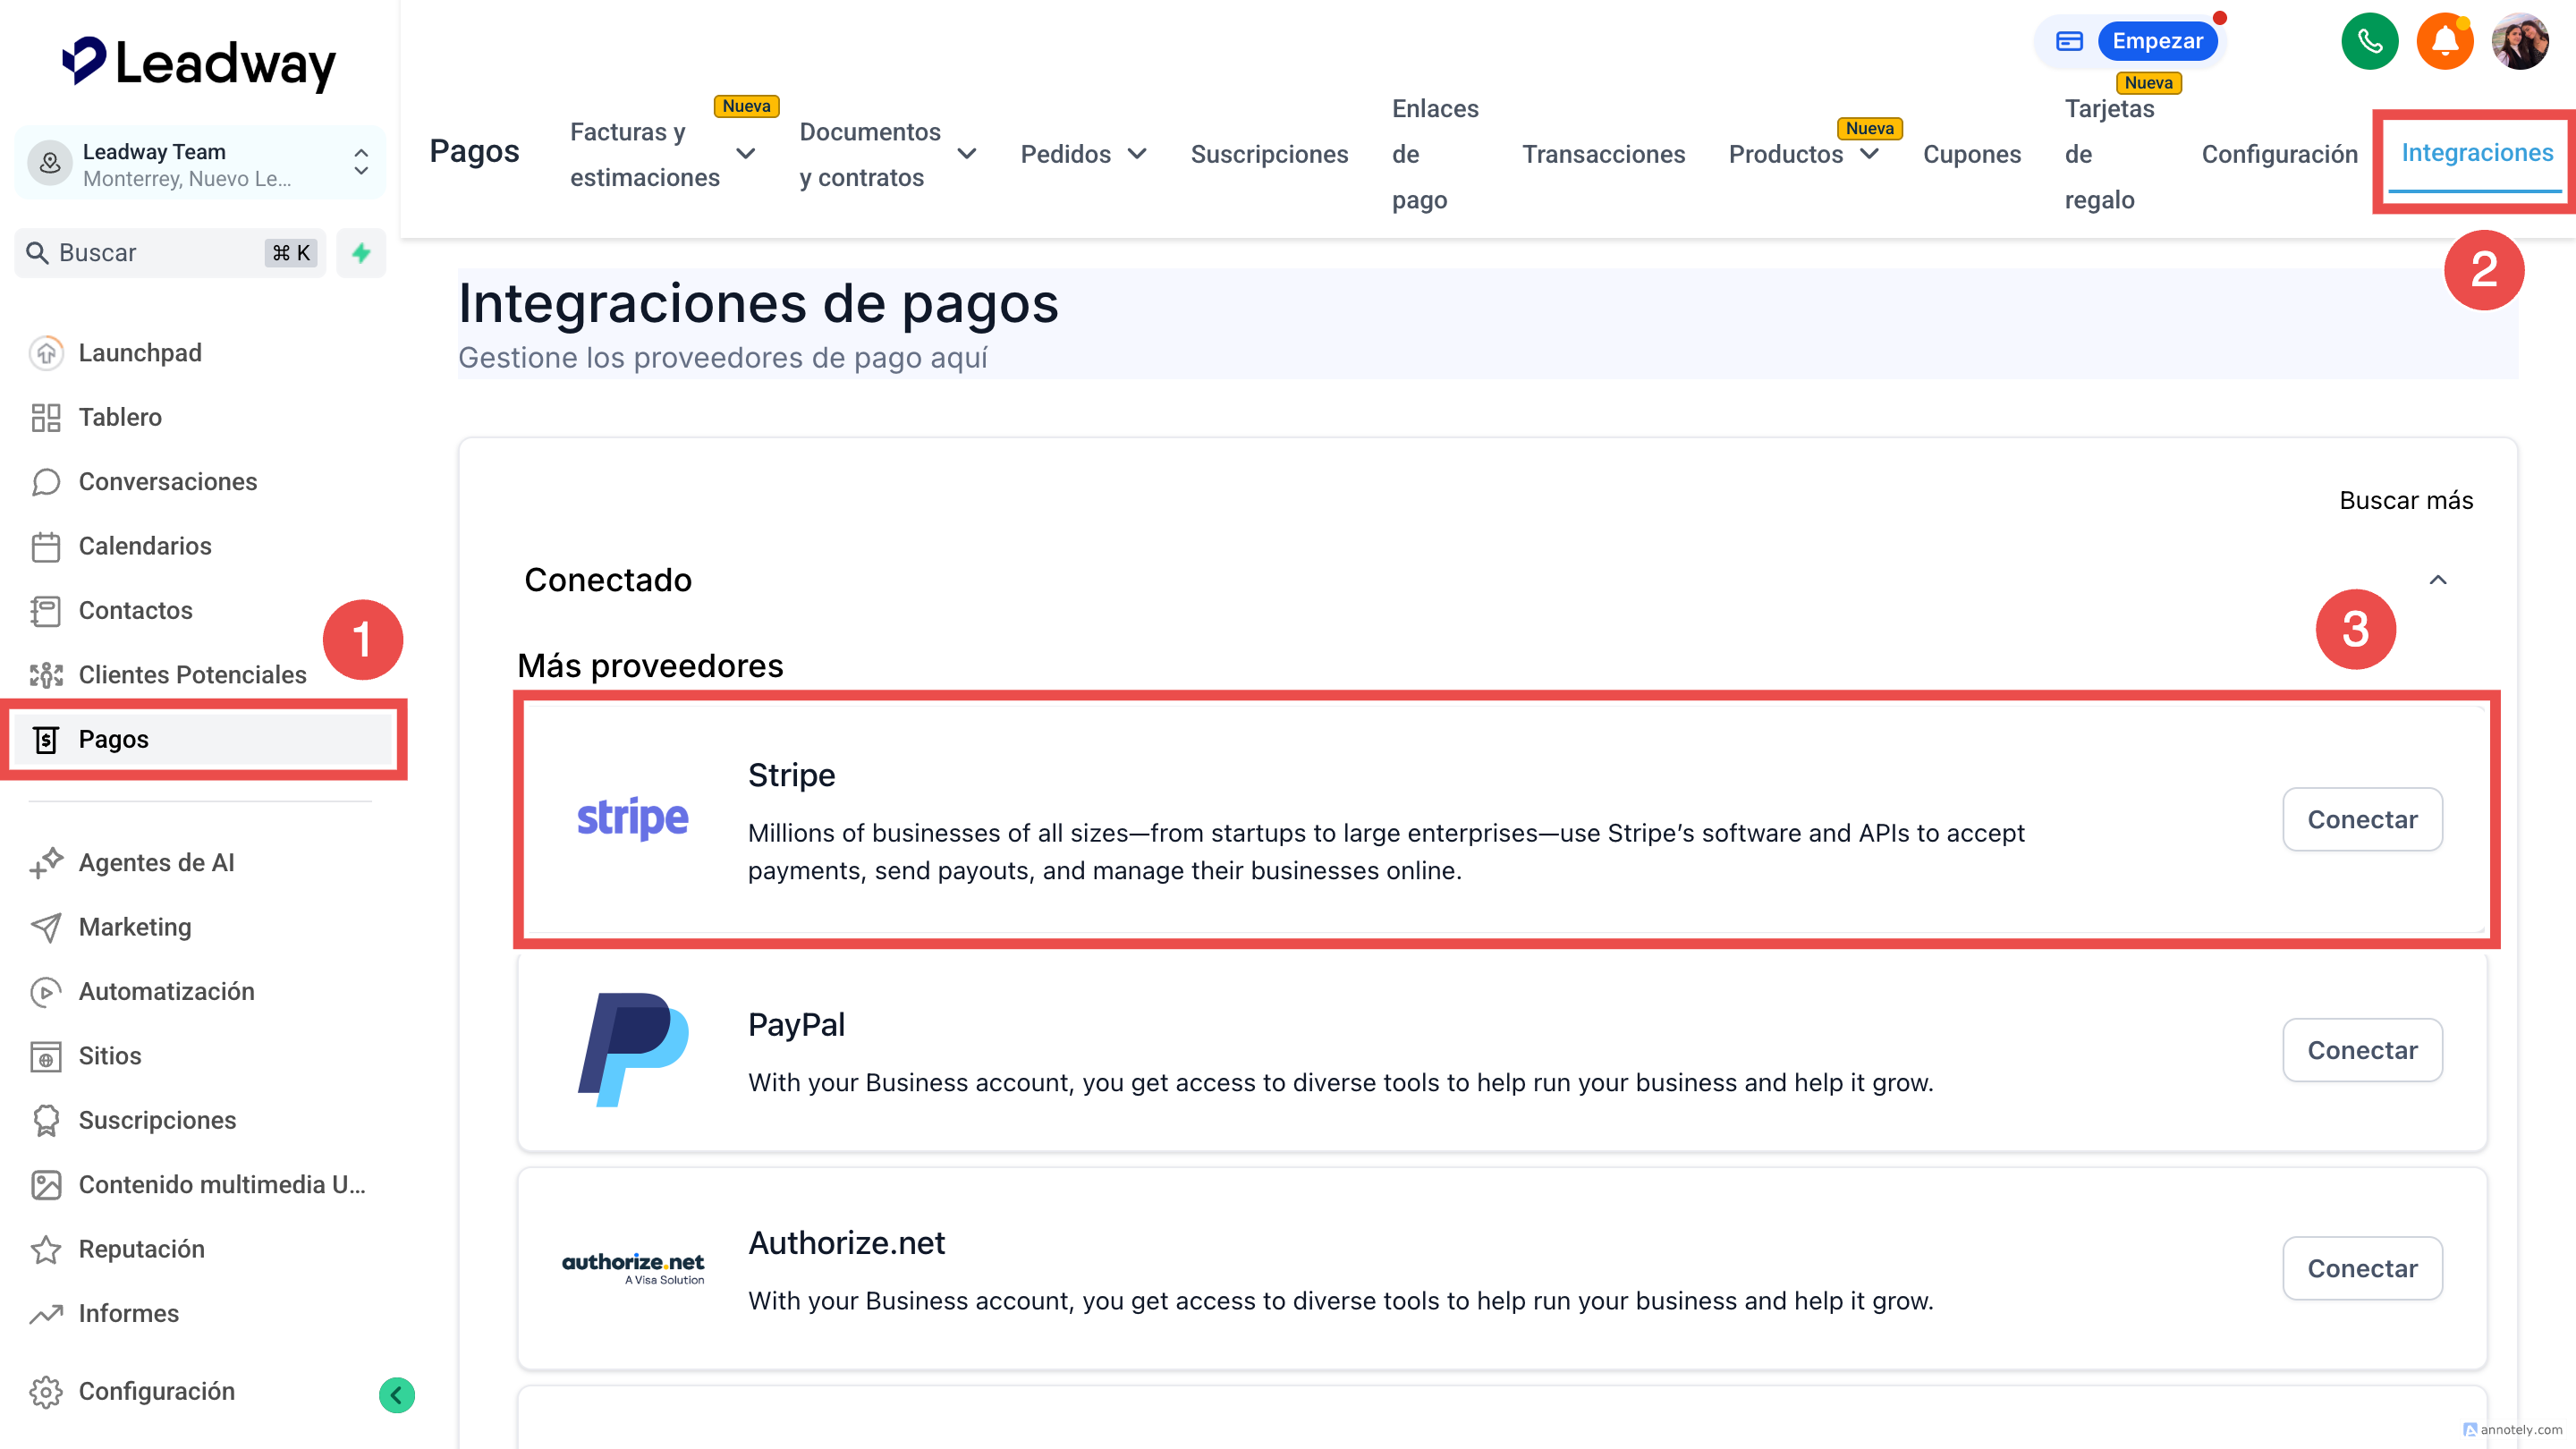2576x1449 pixels.
Task: Open Reputación in sidebar
Action: (x=141, y=1249)
